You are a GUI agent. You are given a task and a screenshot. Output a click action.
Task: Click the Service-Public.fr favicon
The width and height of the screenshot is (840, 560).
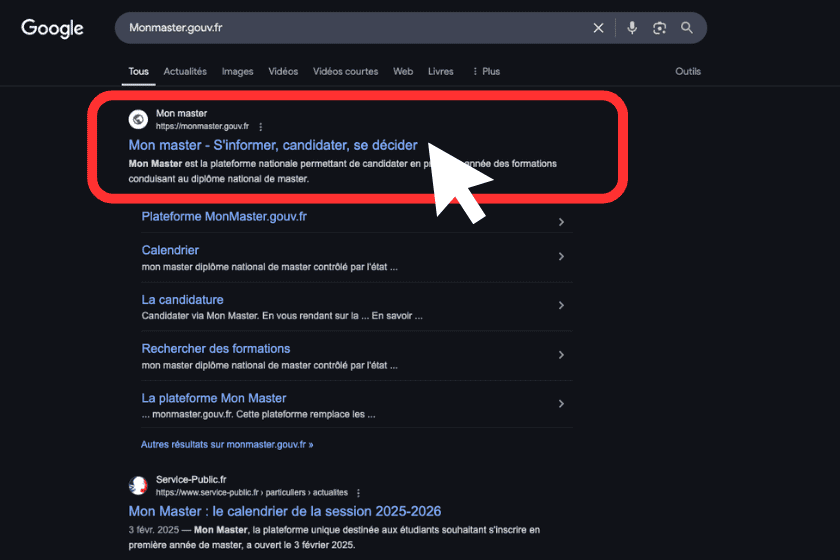pyautogui.click(x=138, y=486)
